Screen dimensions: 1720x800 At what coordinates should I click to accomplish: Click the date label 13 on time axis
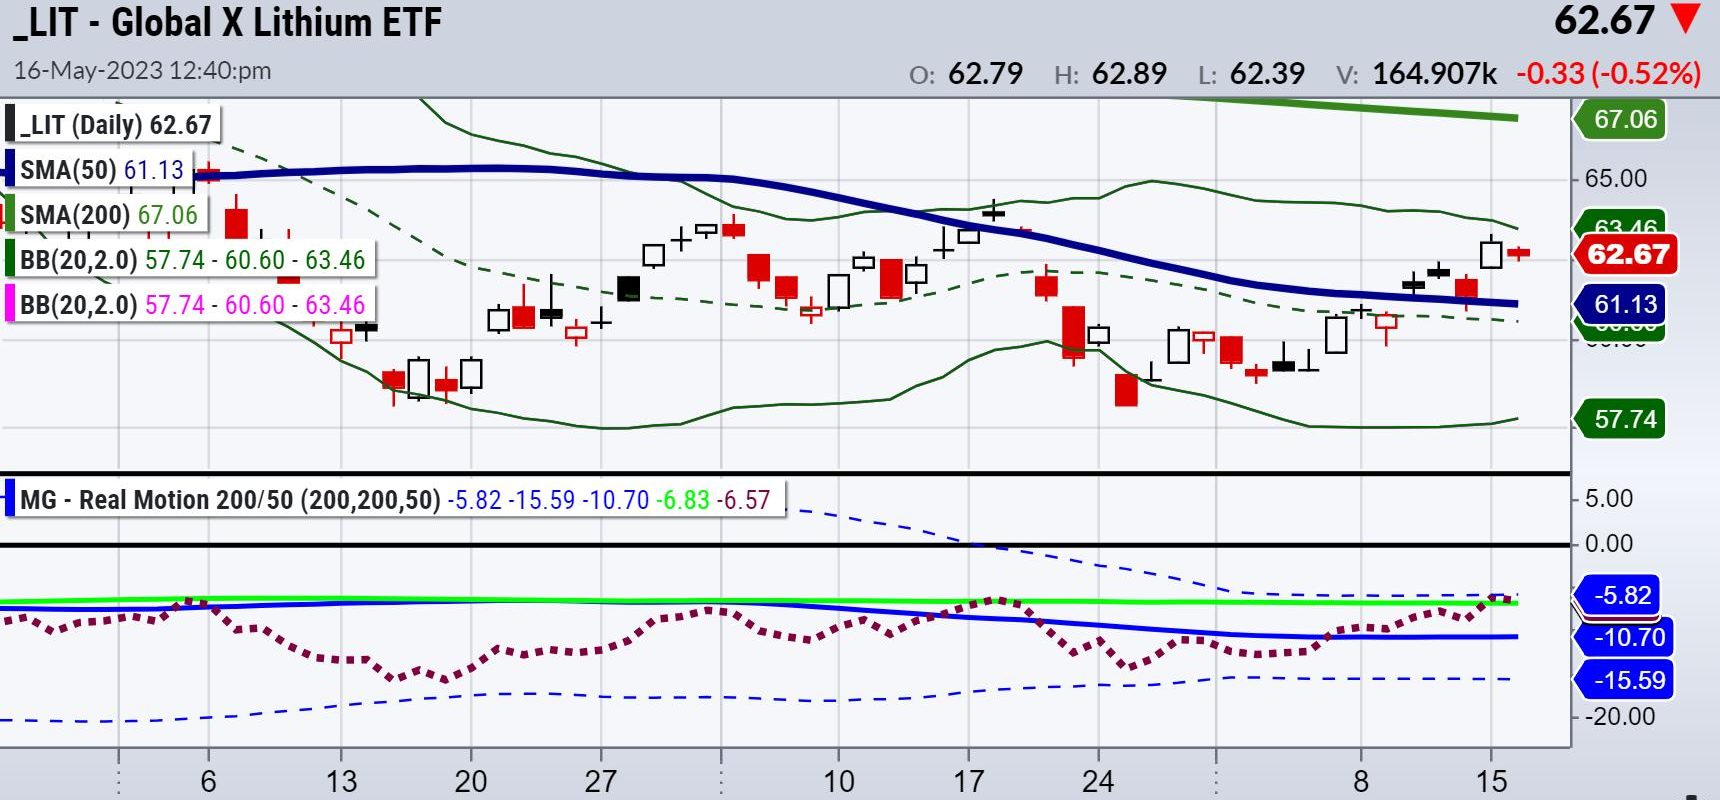coord(341,781)
